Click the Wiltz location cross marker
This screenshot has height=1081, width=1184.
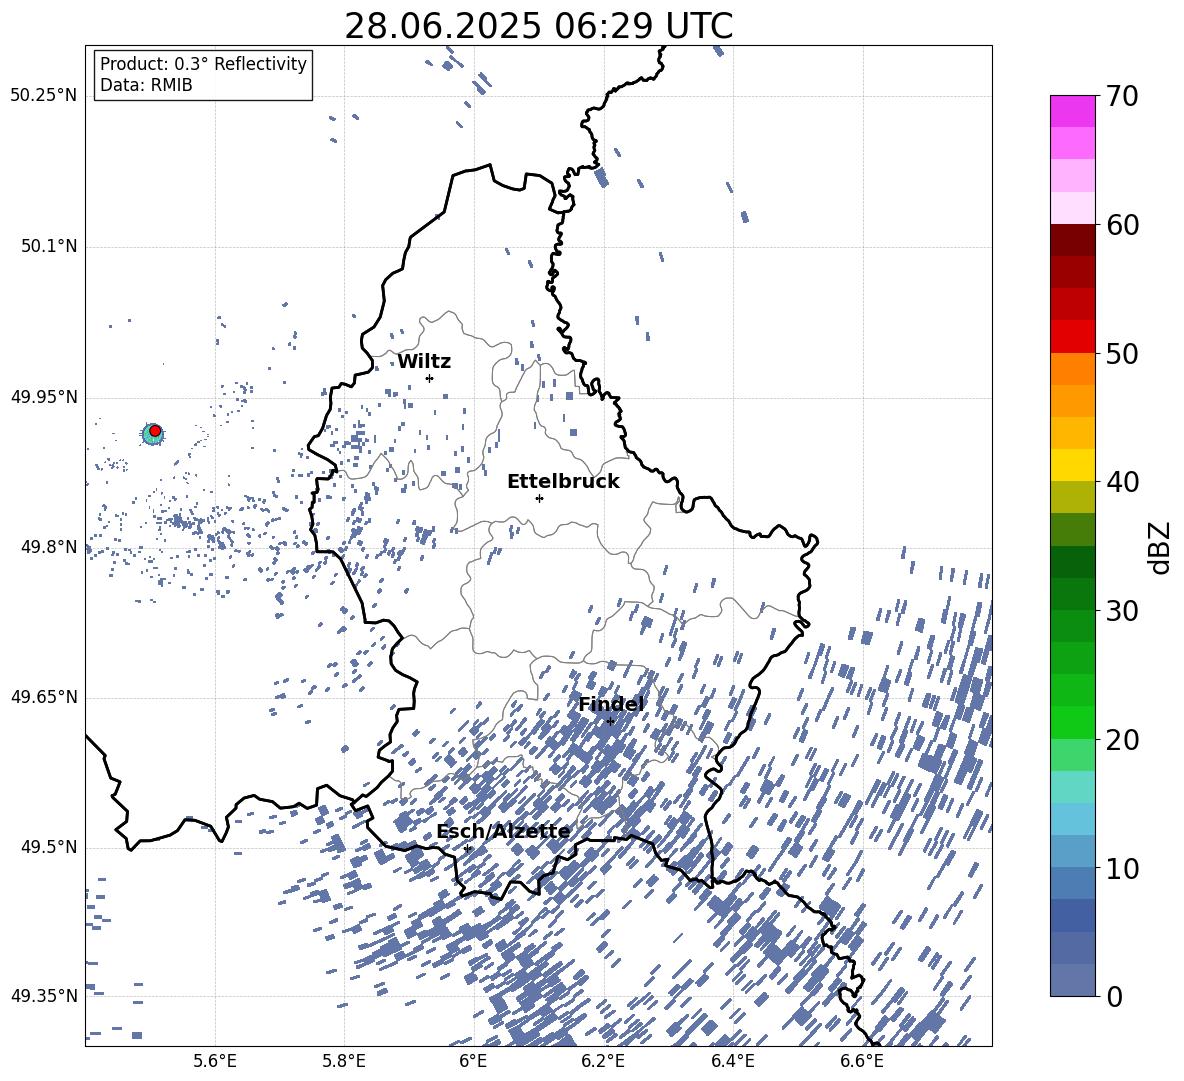tap(430, 378)
